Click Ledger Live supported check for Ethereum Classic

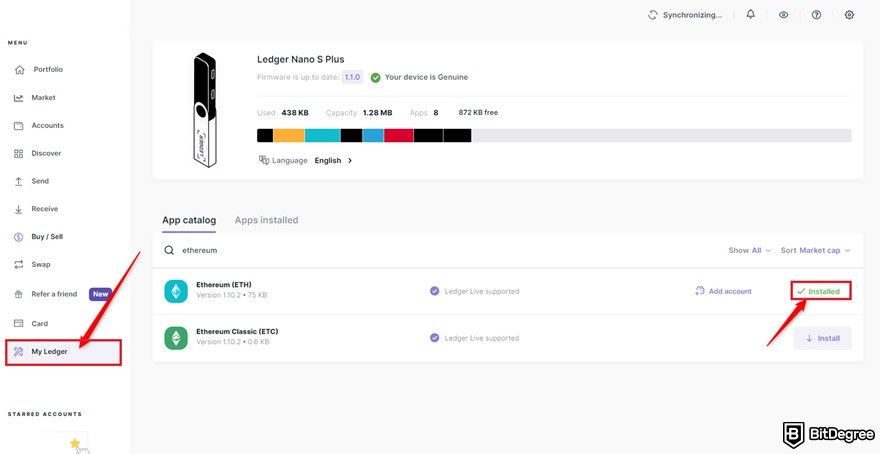click(x=434, y=338)
